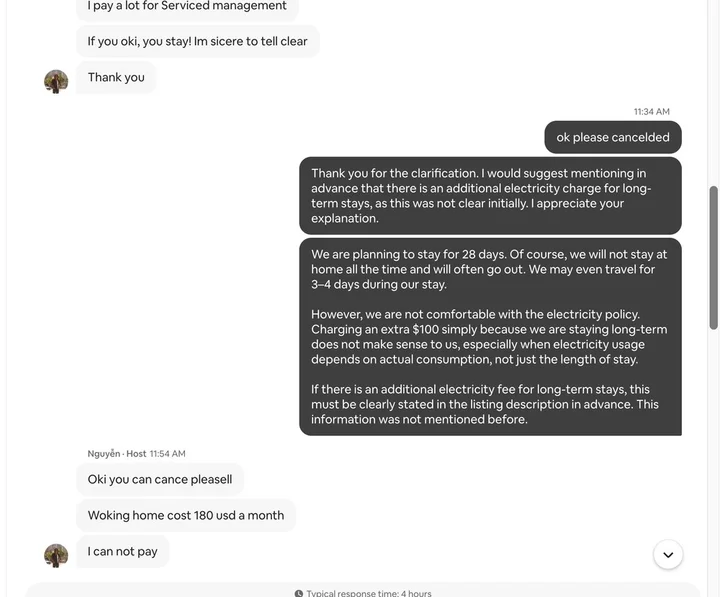
Task: Click the 'I can not pay' message
Action: point(123,551)
